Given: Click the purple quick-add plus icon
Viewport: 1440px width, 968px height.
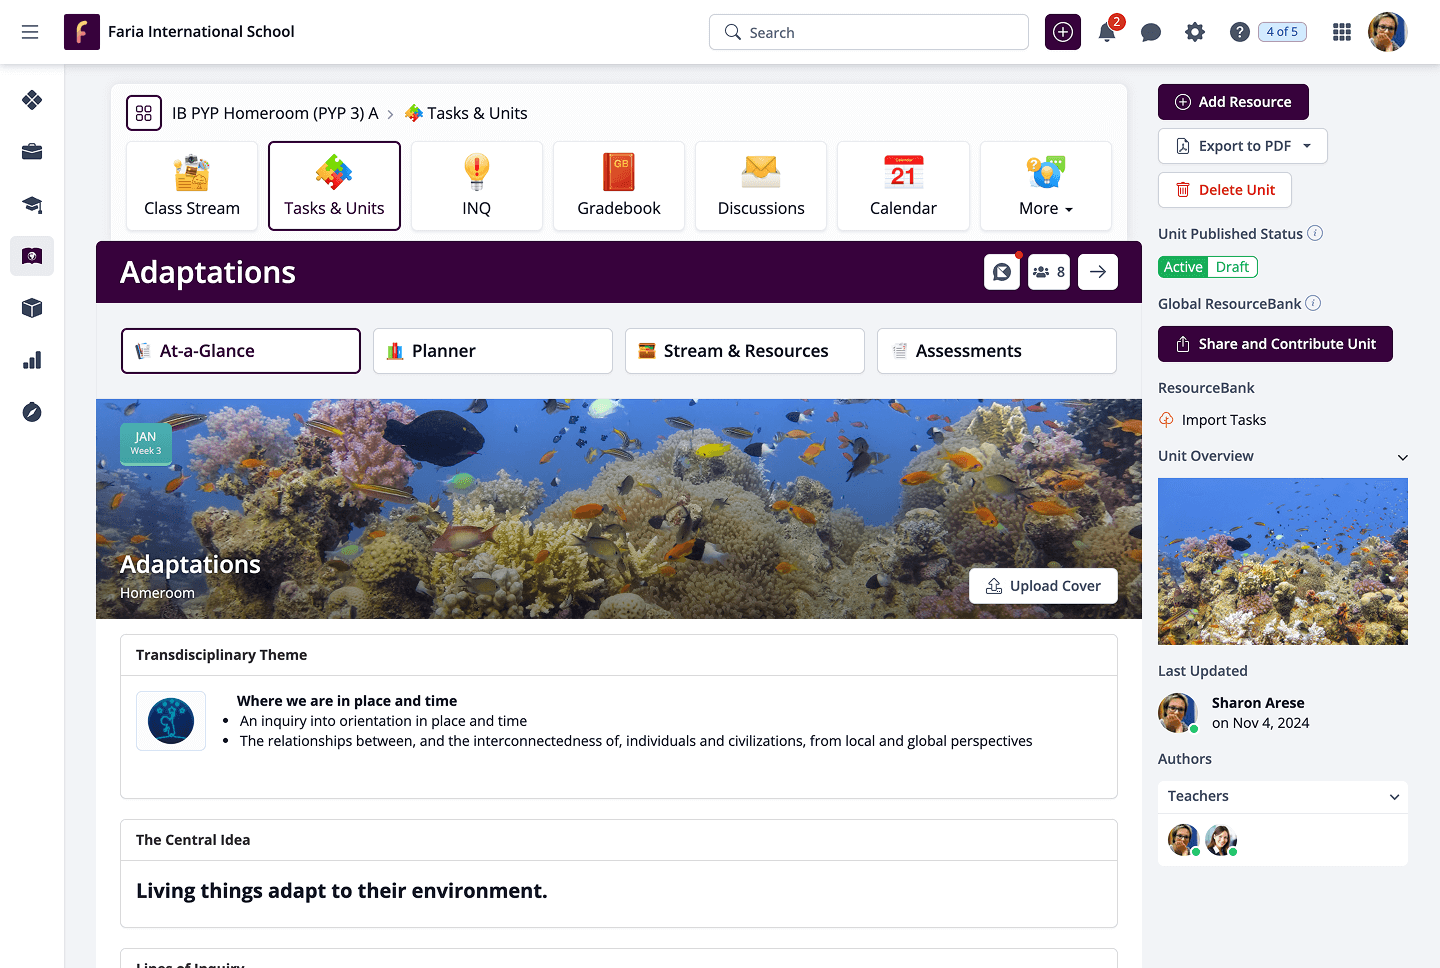Looking at the screenshot, I should (1063, 32).
